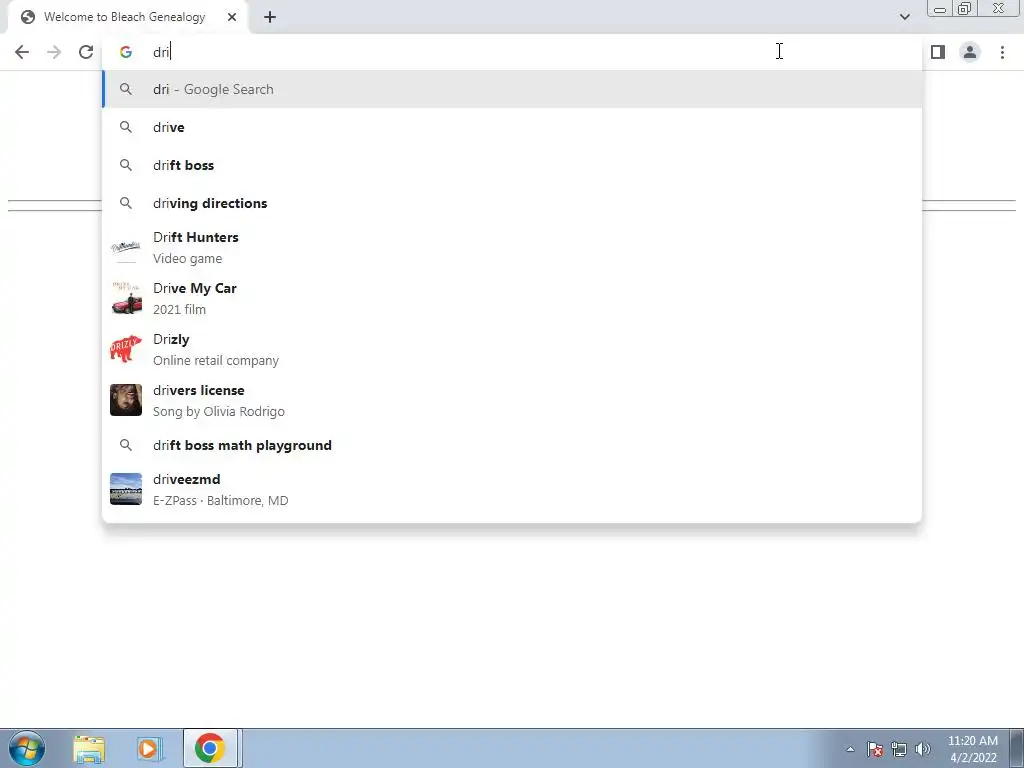Screen dimensions: 1024x768
Task: Click the network status tray icon
Action: pos(899,749)
